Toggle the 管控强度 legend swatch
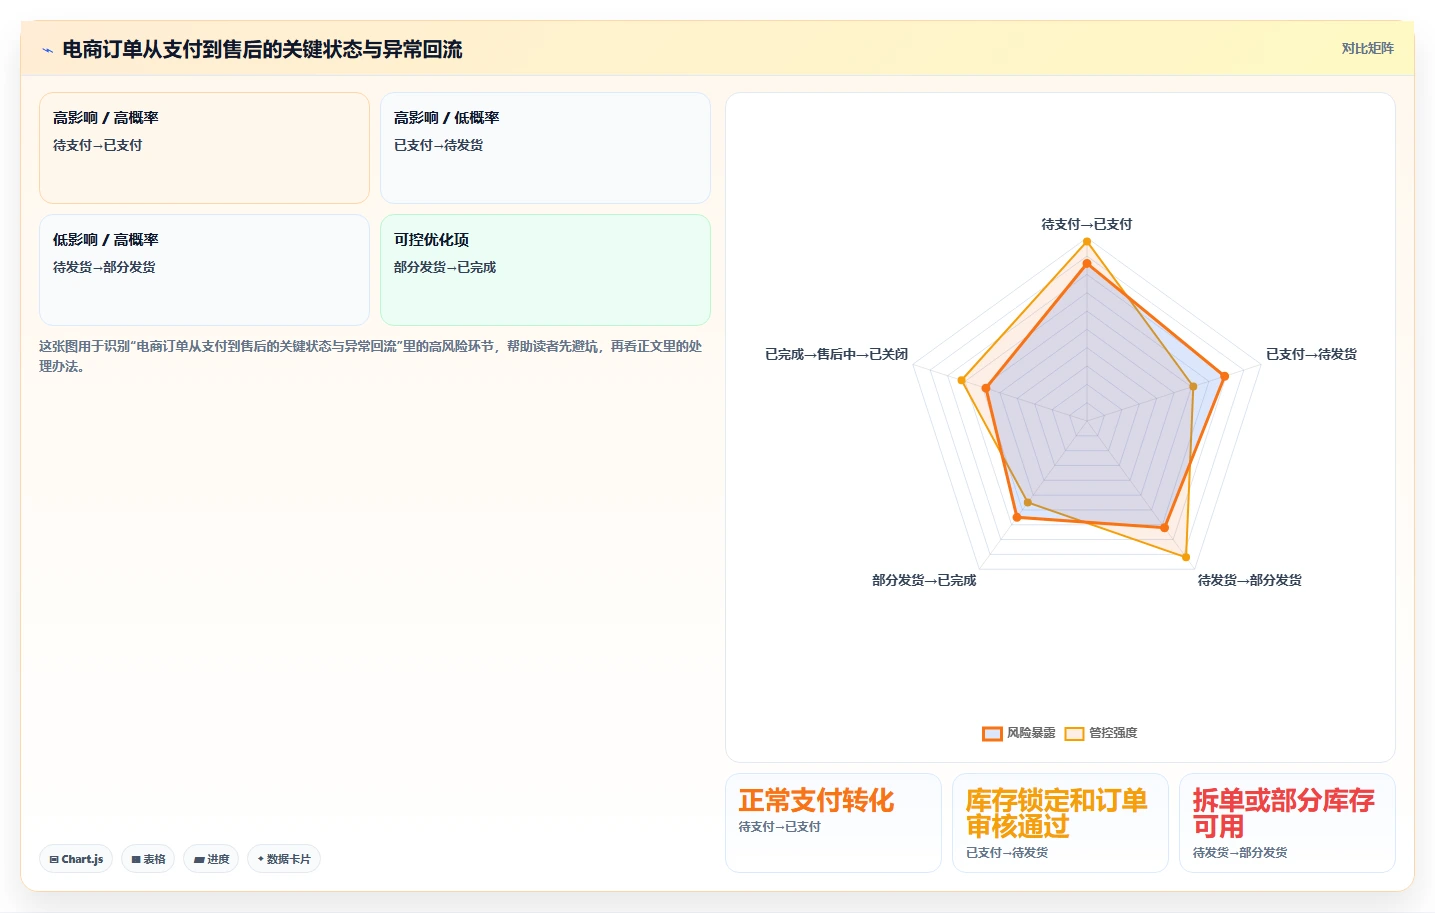 click(x=1074, y=733)
